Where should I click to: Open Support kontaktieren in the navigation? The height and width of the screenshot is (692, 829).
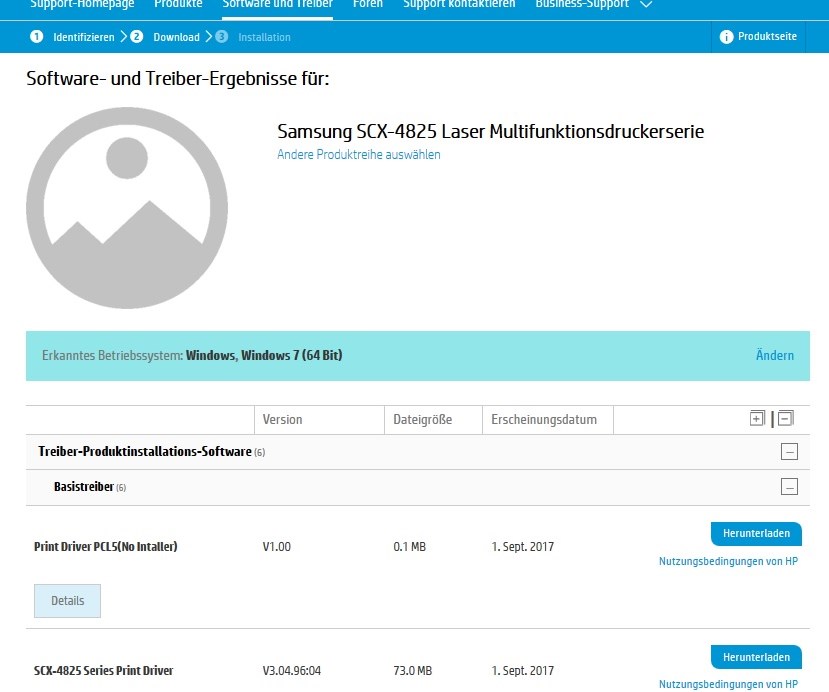point(459,4)
